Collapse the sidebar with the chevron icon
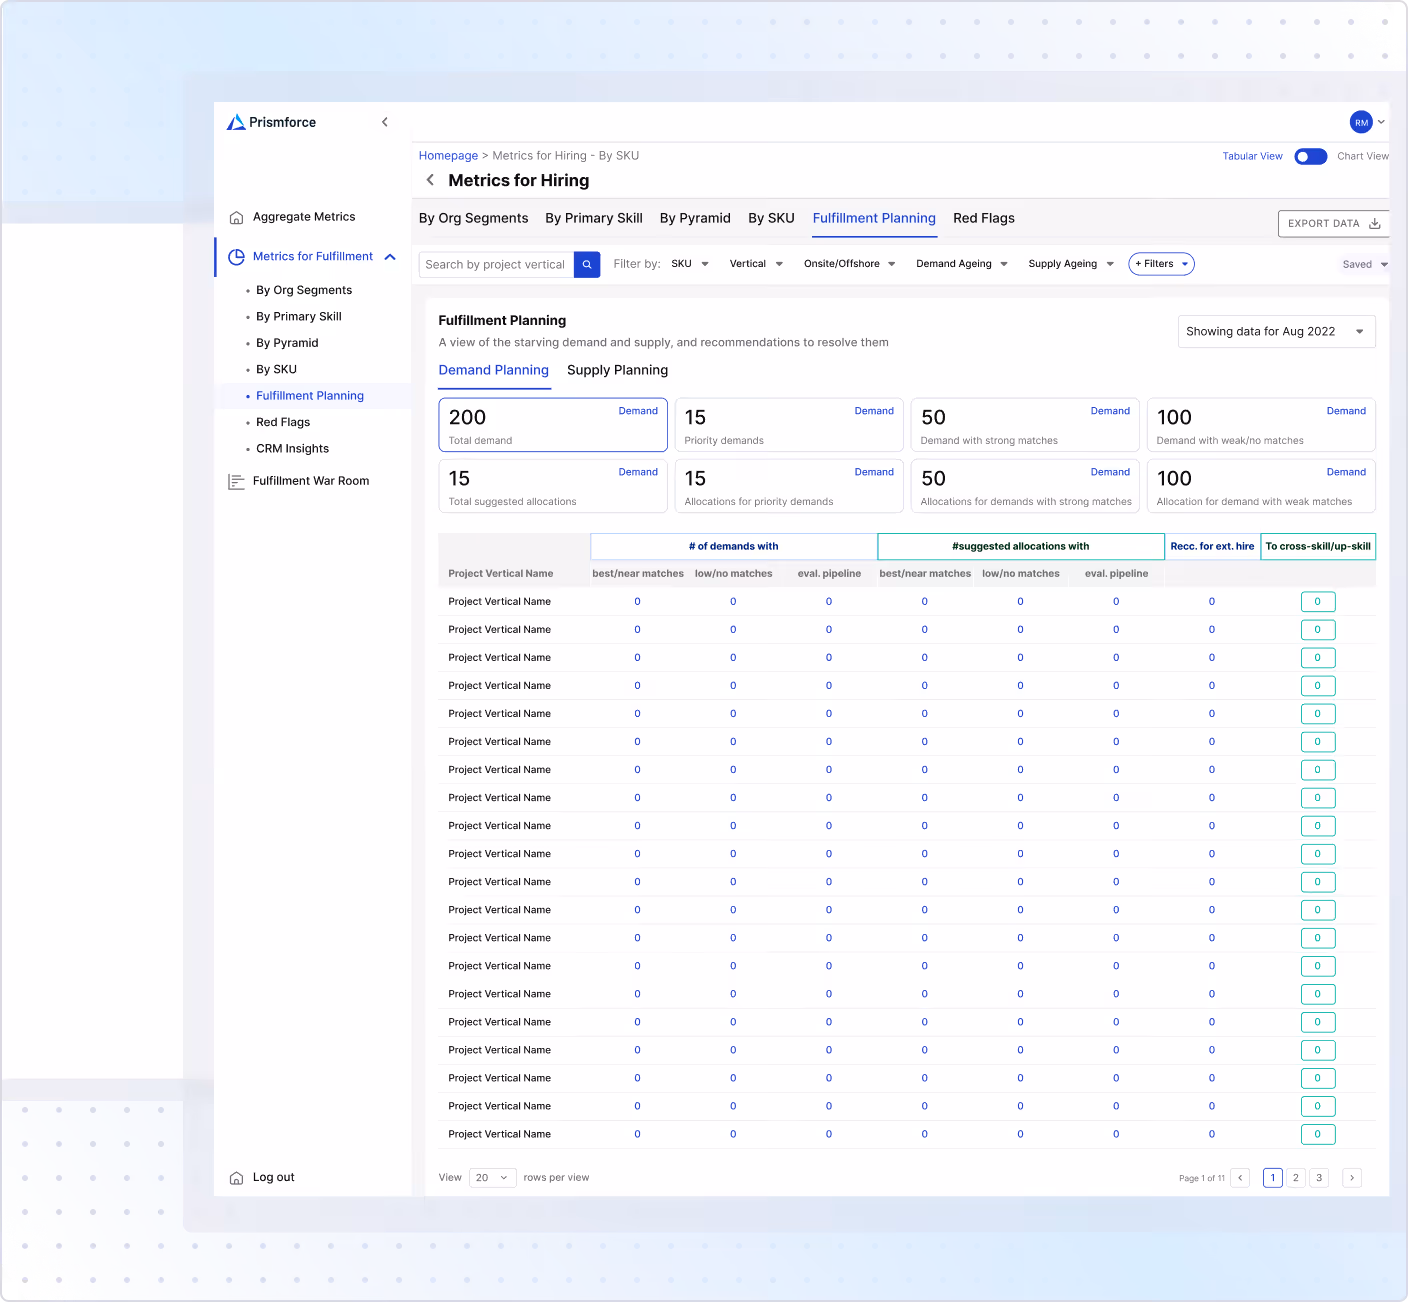Screen dimensions: 1408x1302 click(x=385, y=121)
